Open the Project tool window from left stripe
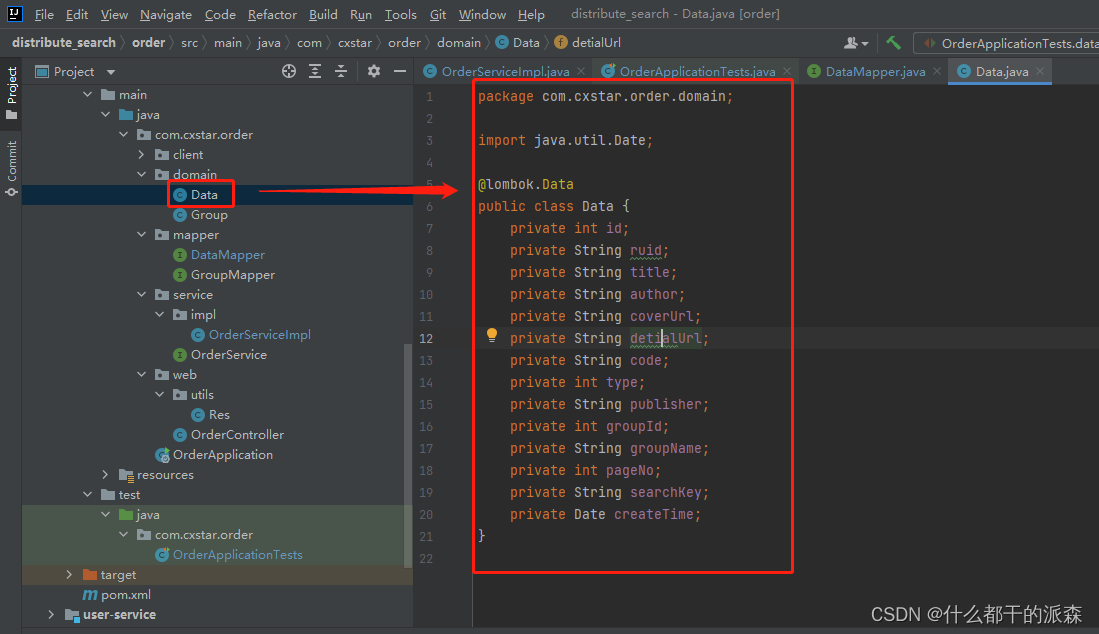1099x634 pixels. [x=11, y=92]
